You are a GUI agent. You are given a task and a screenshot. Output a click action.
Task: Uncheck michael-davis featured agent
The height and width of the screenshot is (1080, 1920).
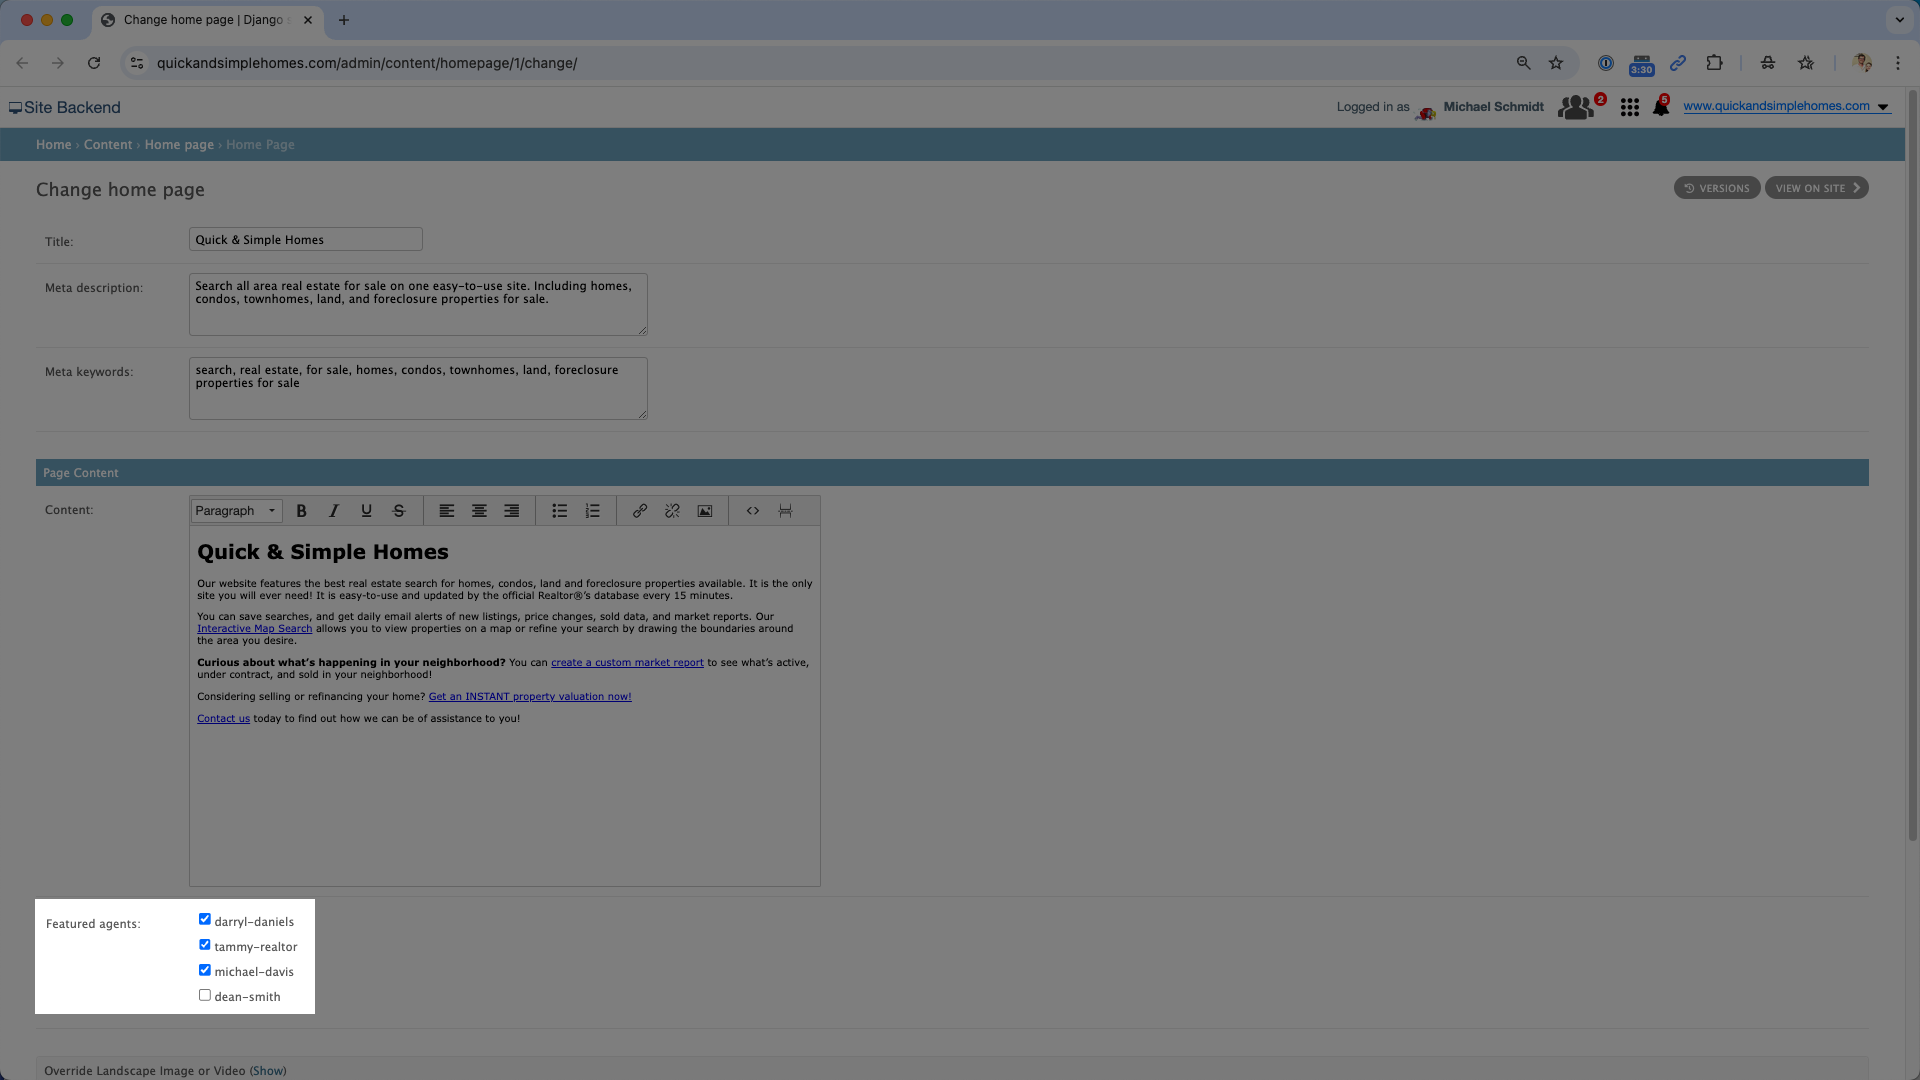tap(205, 970)
